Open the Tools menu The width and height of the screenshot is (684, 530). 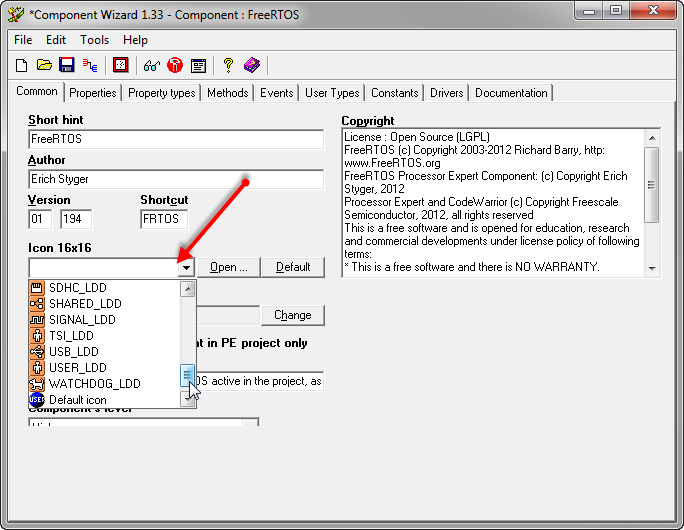click(x=95, y=40)
